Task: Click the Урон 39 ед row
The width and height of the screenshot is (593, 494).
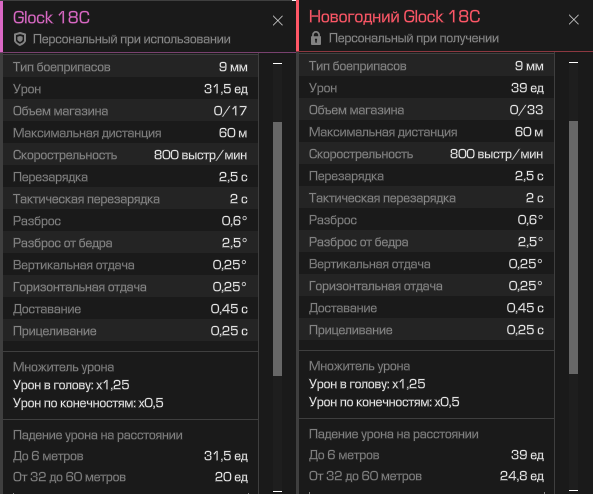Action: (x=427, y=88)
